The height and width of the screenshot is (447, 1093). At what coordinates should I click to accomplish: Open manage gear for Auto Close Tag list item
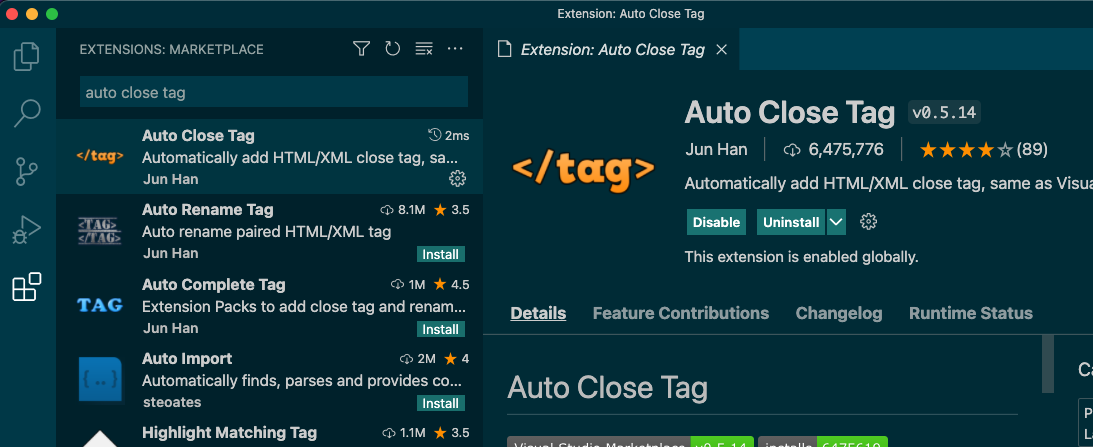click(x=457, y=179)
